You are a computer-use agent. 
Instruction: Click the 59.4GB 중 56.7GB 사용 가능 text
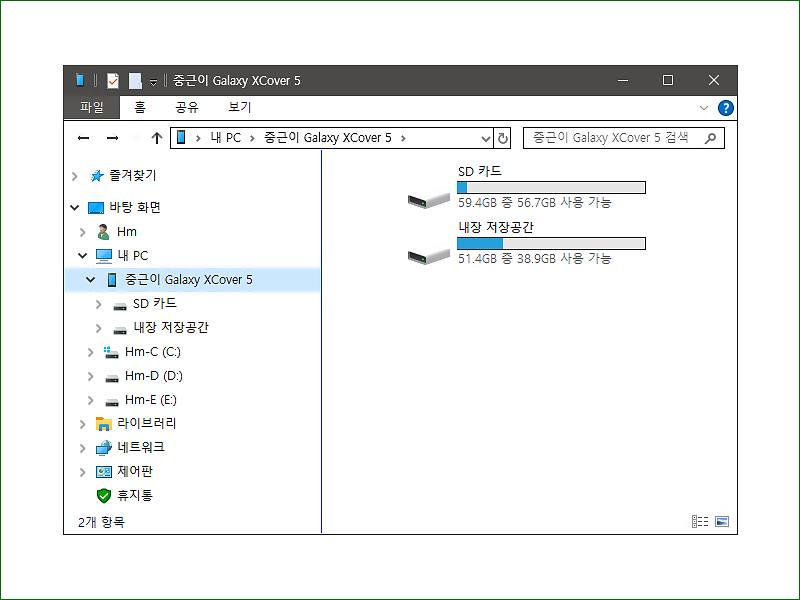534,203
